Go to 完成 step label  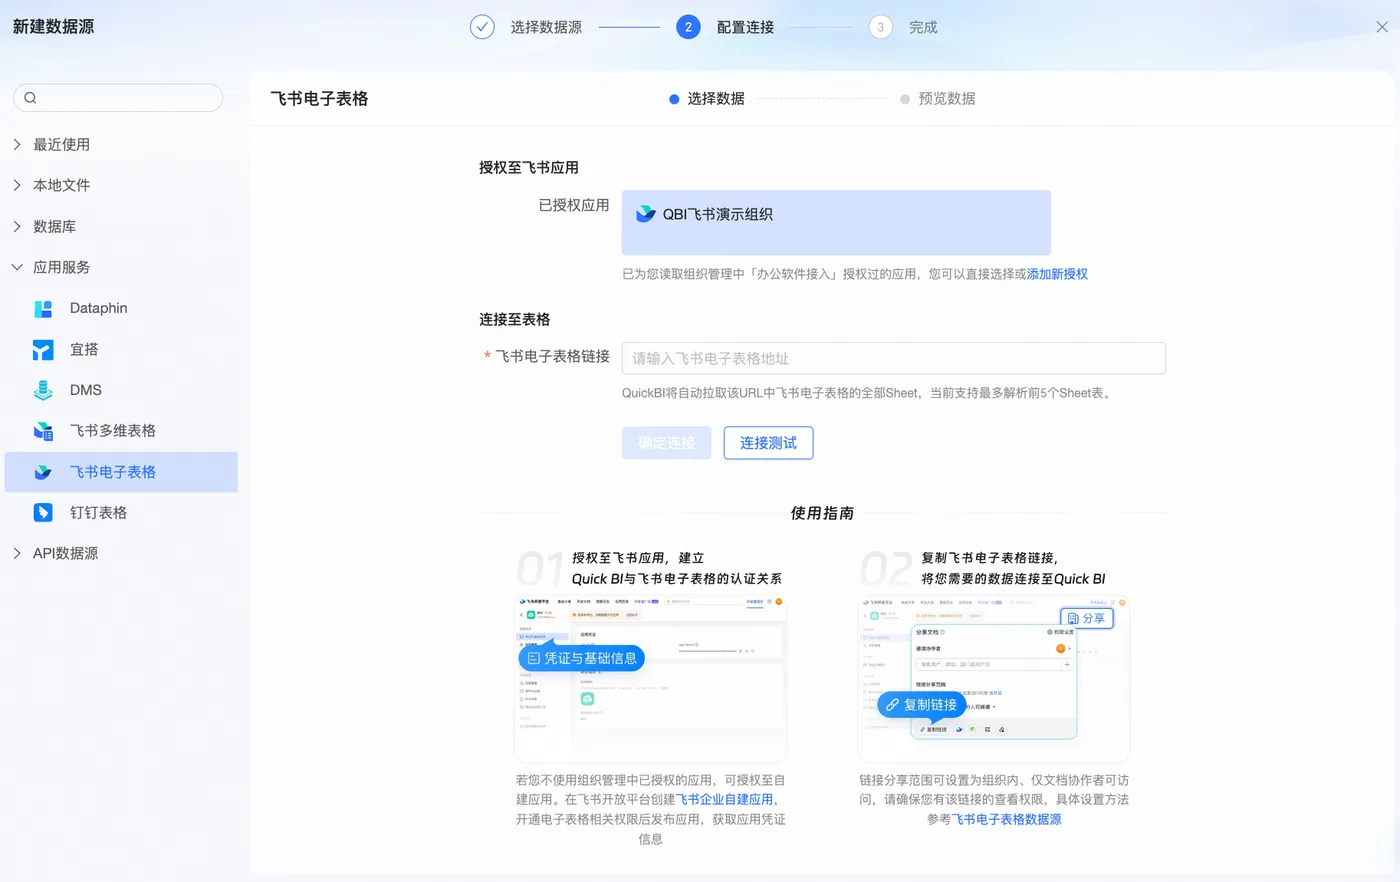point(923,27)
